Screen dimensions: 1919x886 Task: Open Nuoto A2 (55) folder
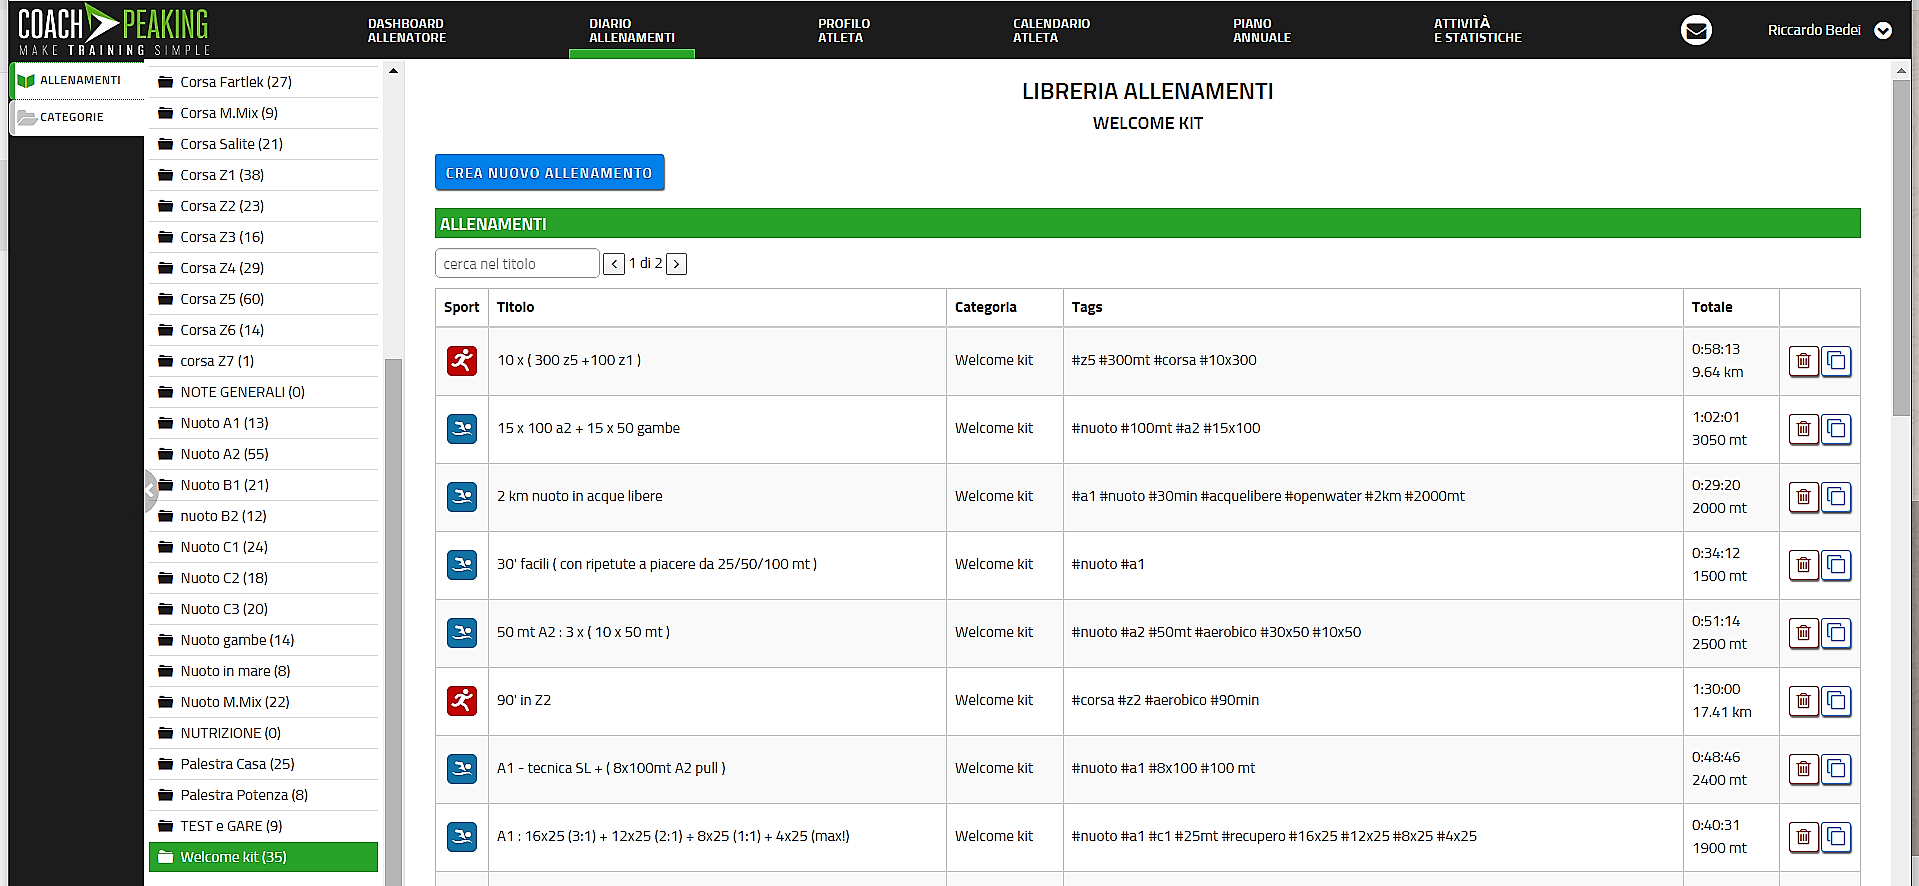point(264,454)
